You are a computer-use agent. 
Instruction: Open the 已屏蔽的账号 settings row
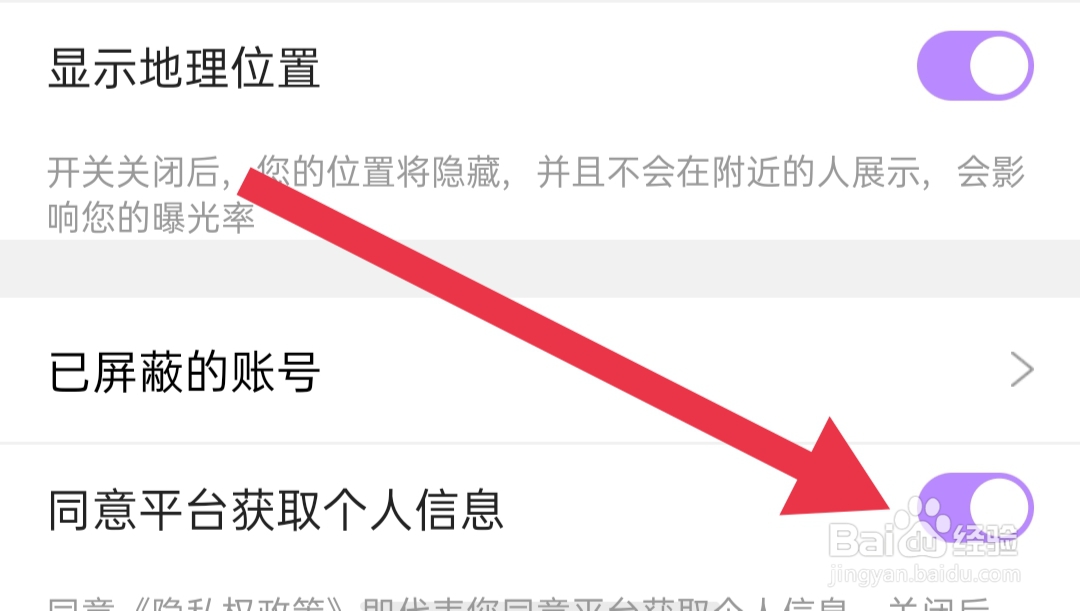[x=540, y=371]
